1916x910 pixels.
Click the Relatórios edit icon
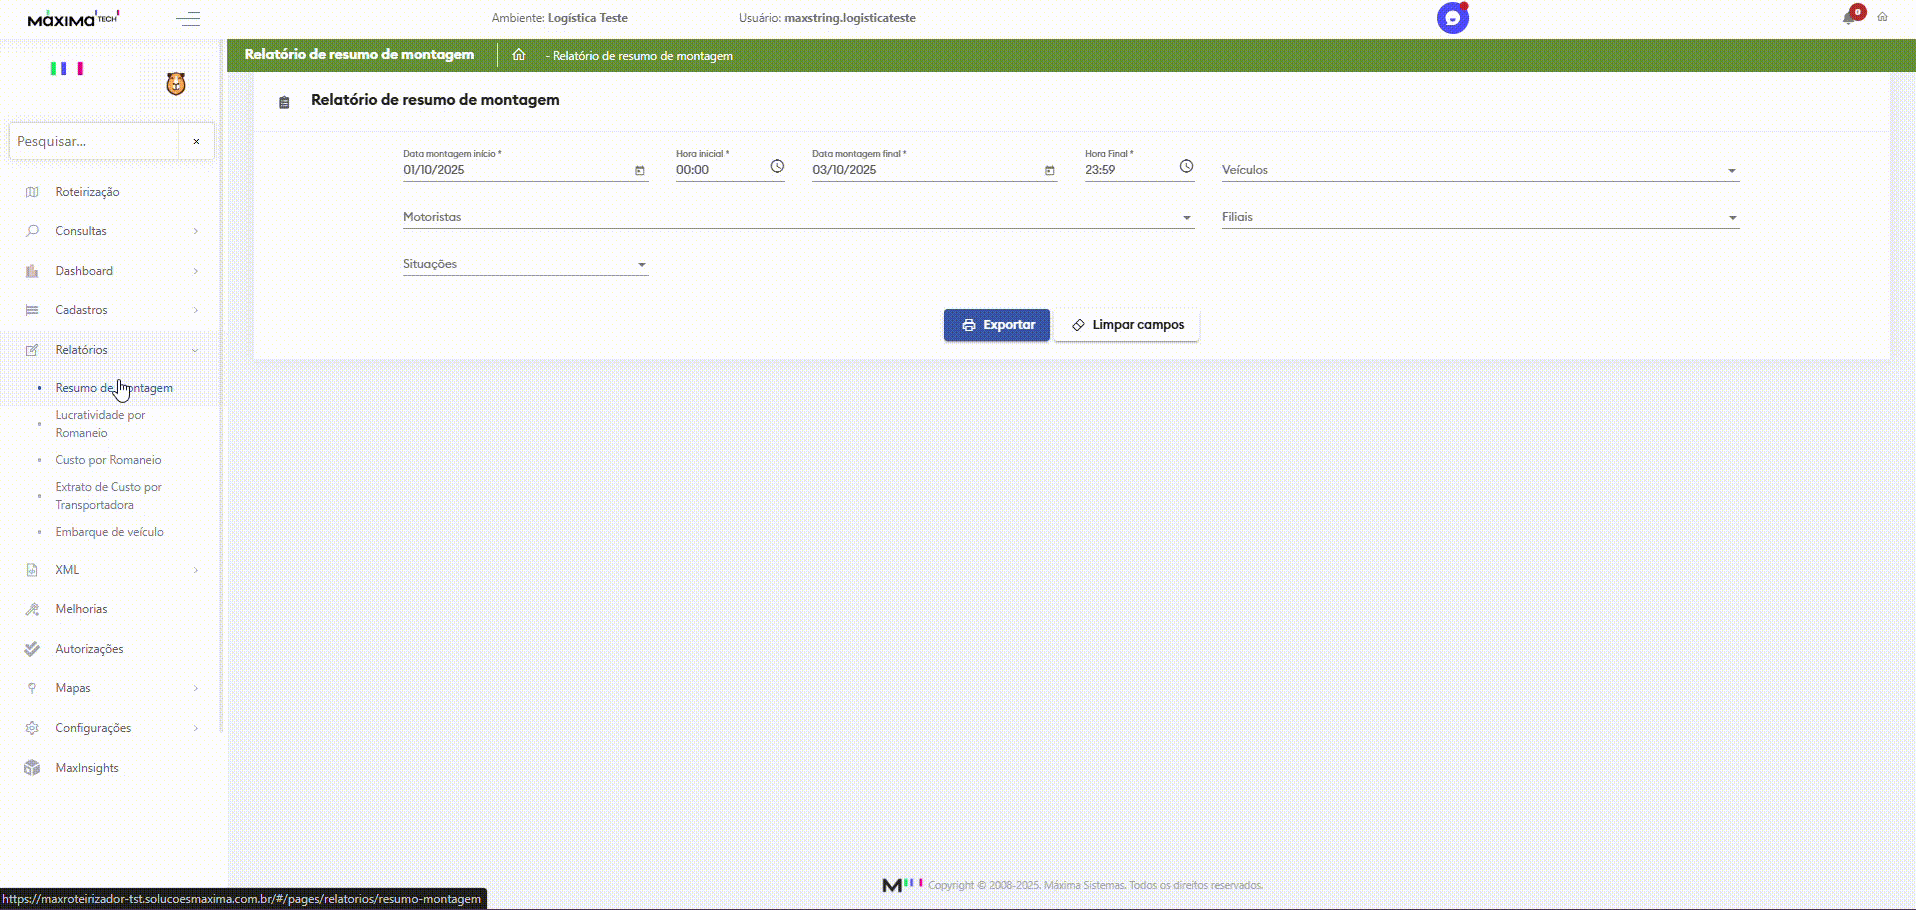pyautogui.click(x=32, y=350)
